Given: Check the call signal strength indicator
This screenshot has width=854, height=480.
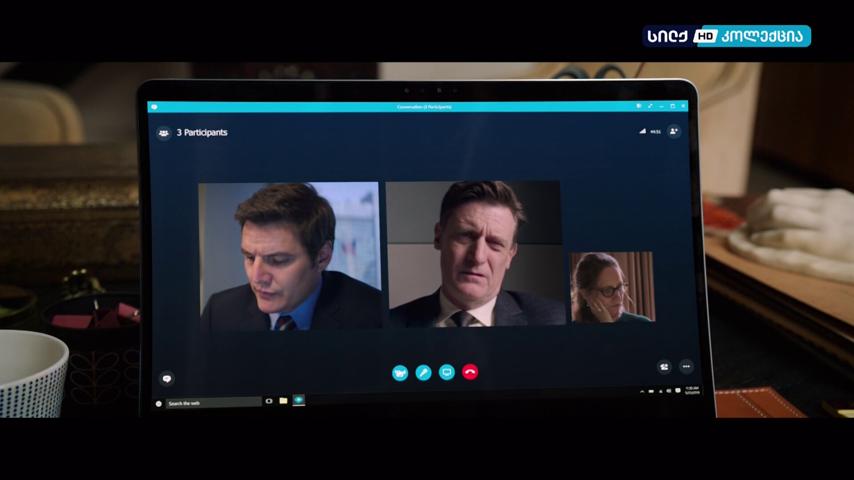Looking at the screenshot, I should click(643, 131).
